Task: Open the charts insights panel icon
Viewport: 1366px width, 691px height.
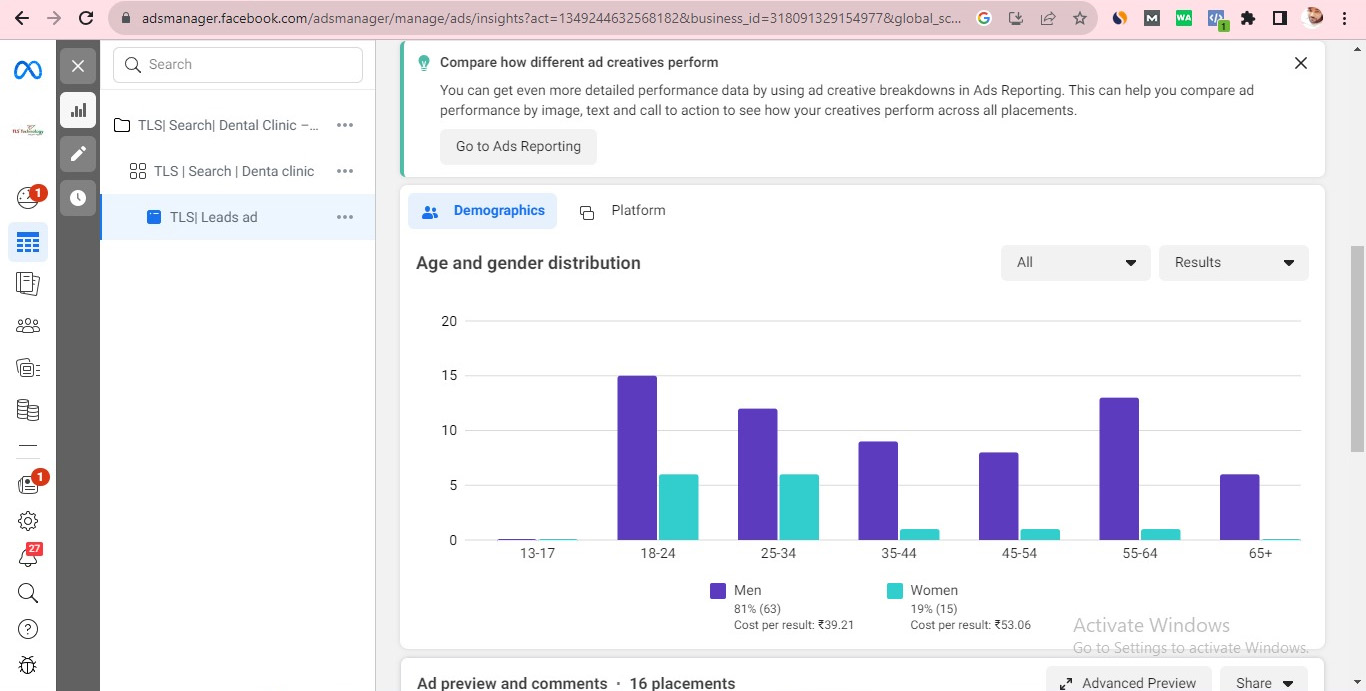Action: 78,110
